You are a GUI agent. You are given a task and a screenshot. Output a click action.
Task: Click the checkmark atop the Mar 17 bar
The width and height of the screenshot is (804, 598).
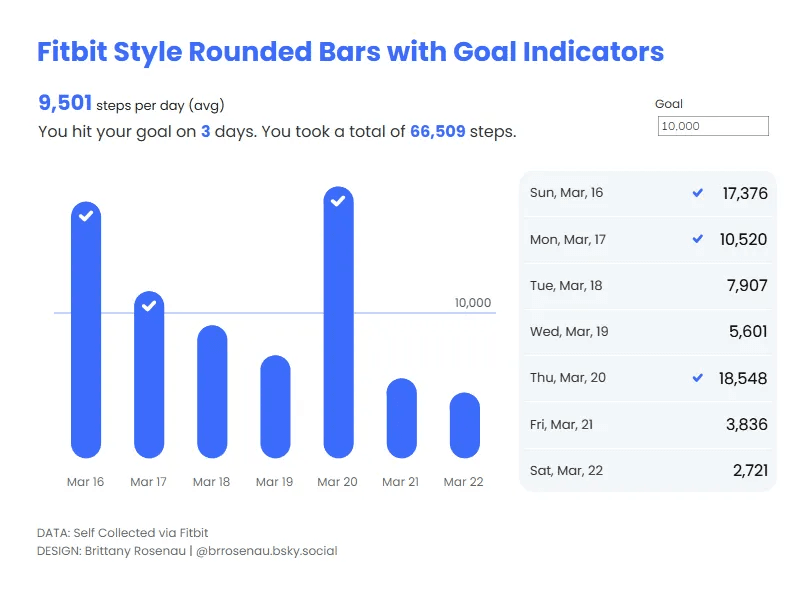click(x=149, y=305)
